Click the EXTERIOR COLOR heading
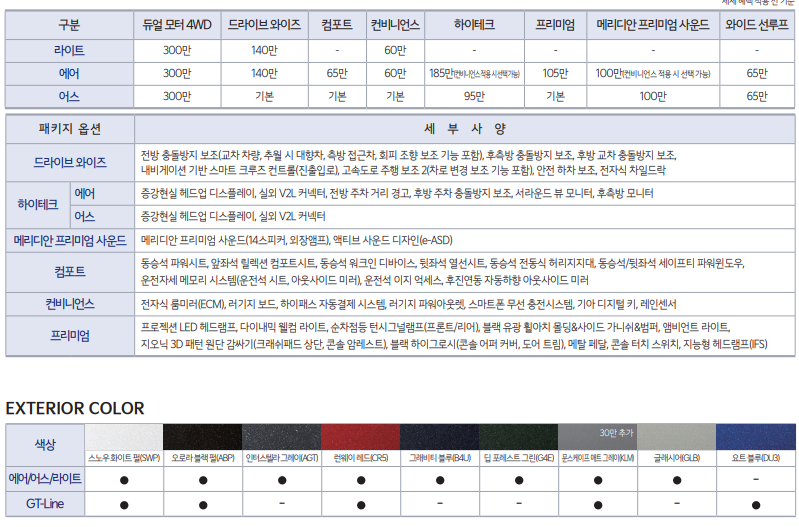This screenshot has height=527, width=799. 75,408
